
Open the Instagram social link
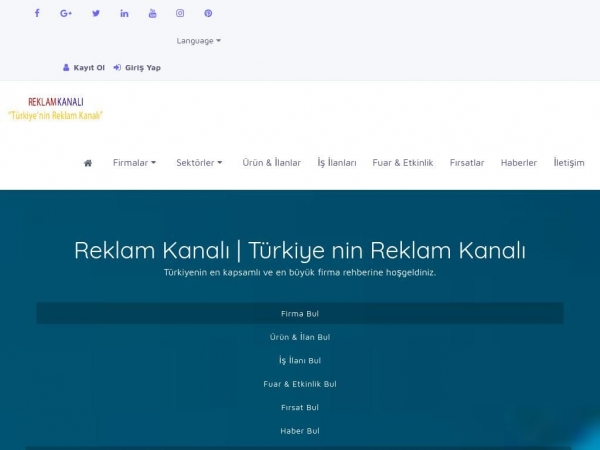tap(180, 13)
